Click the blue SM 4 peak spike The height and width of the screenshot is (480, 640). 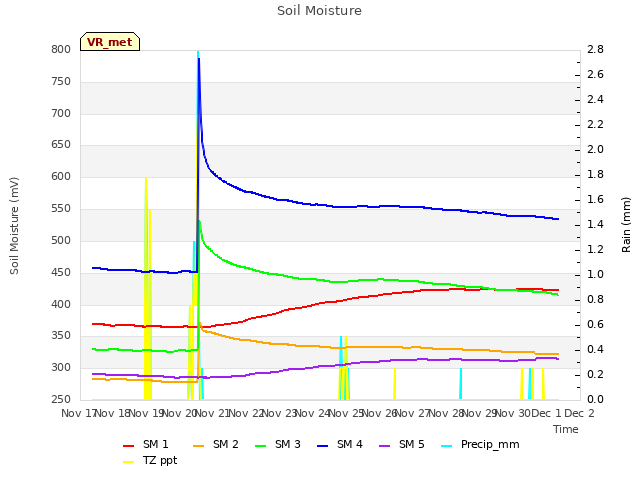tap(199, 61)
